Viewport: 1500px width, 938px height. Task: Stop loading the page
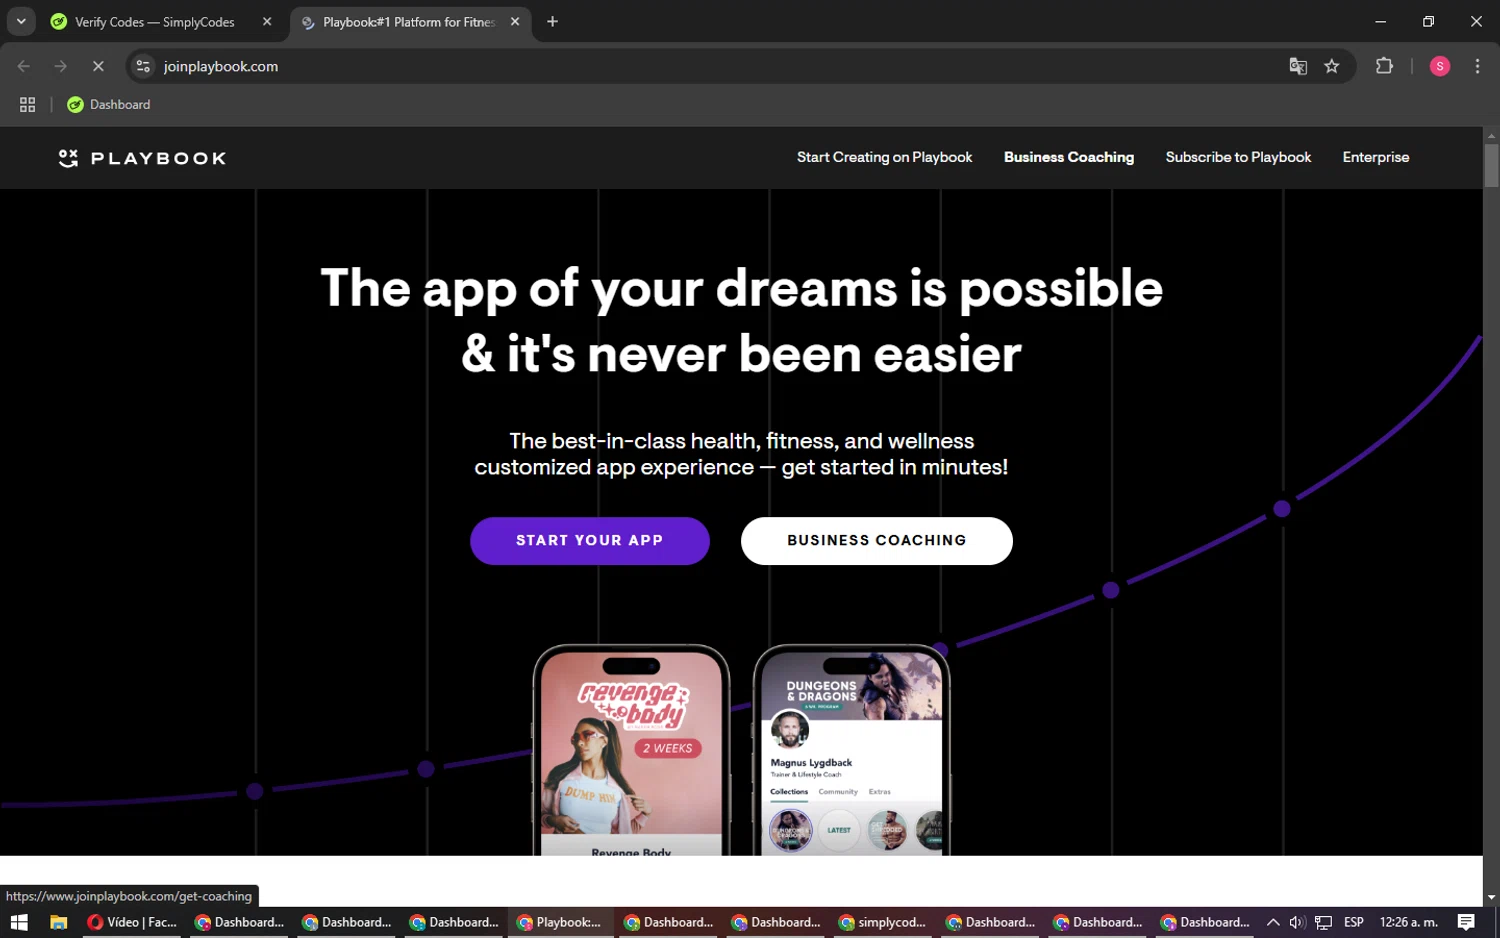[x=98, y=66]
